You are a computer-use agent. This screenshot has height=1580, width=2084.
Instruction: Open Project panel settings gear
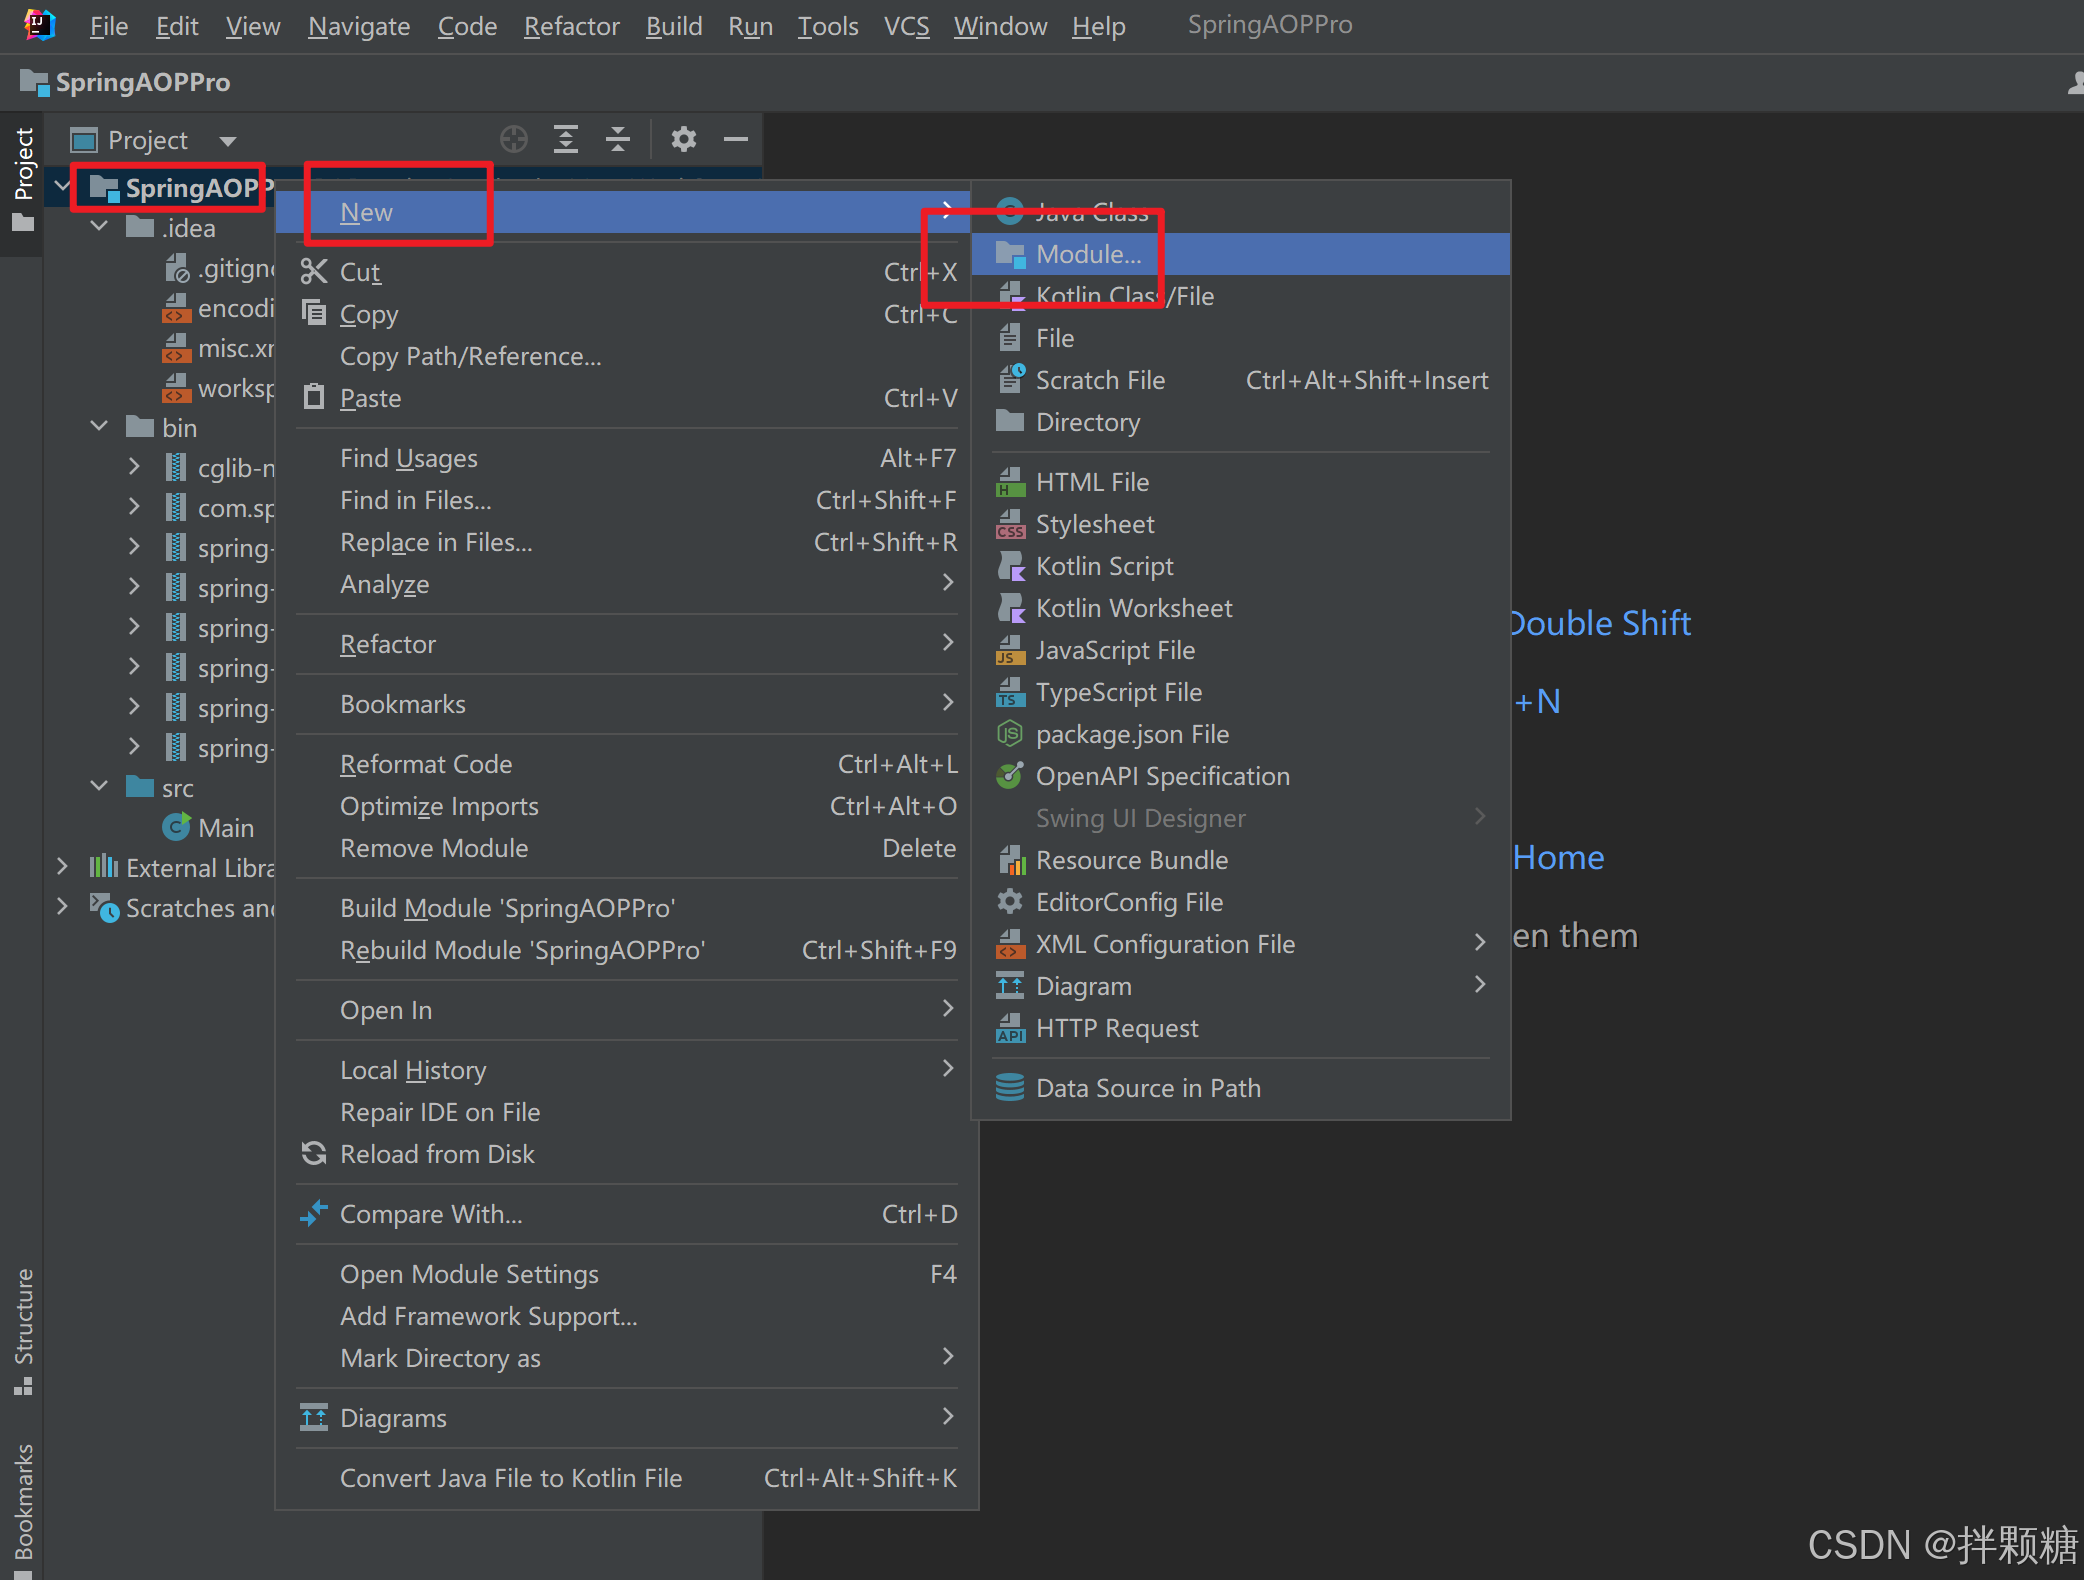coord(684,139)
